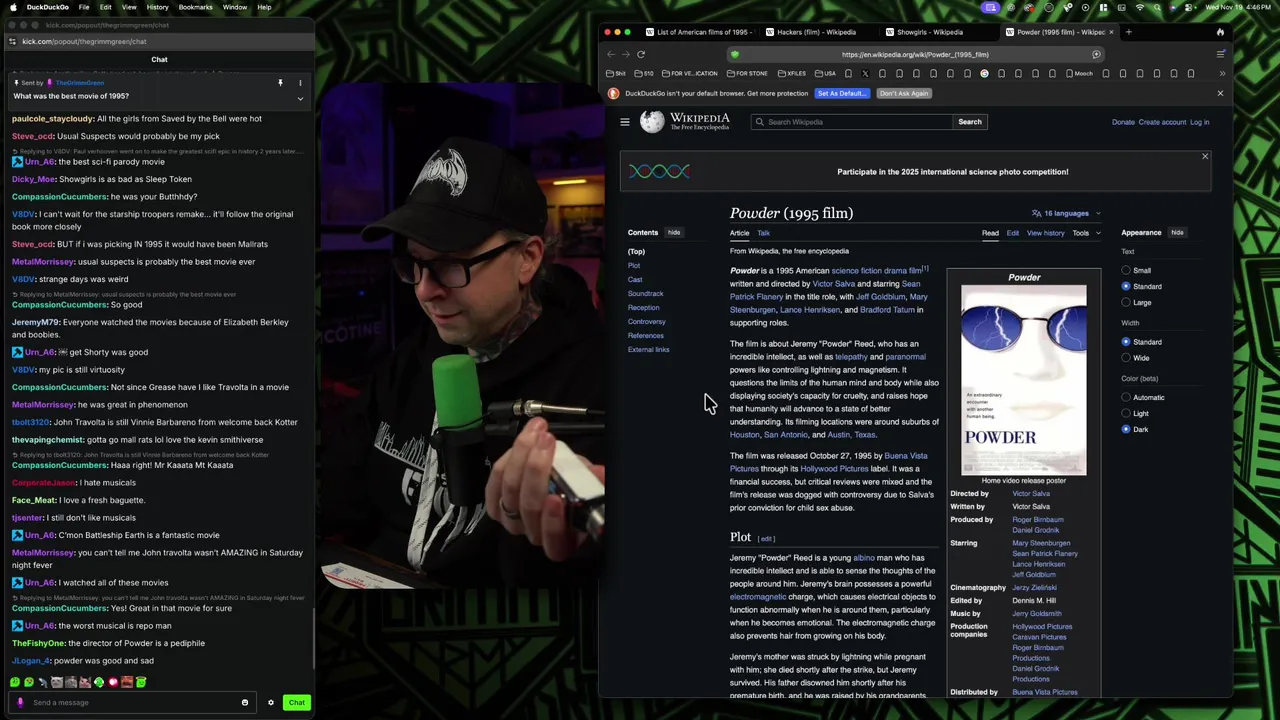Open the XFILES bookmarks folder
The width and height of the screenshot is (1280, 720).
point(791,73)
